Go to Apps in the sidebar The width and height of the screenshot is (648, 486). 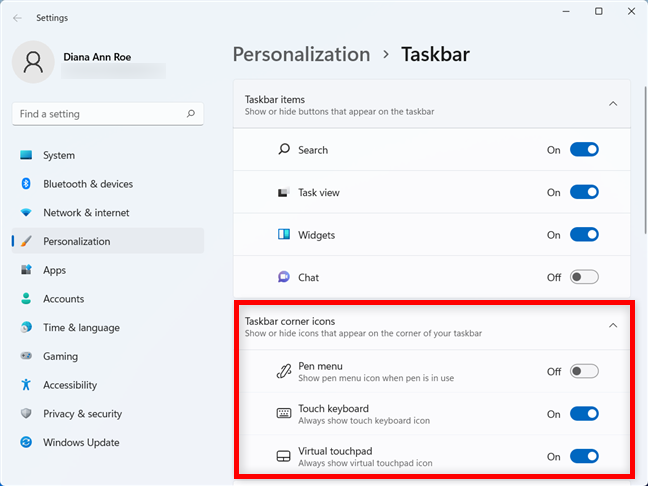click(54, 270)
